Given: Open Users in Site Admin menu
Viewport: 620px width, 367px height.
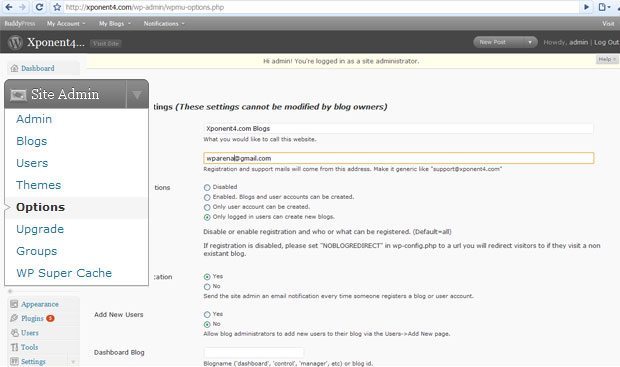Looking at the screenshot, I should point(32,163).
